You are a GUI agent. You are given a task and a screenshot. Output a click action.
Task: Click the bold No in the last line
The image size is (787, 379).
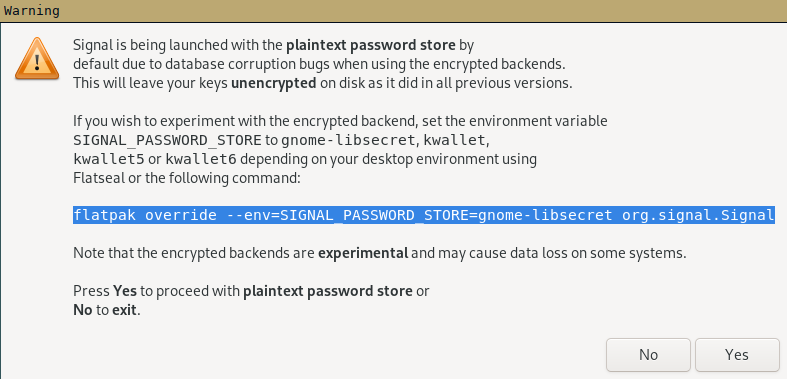(x=83, y=310)
